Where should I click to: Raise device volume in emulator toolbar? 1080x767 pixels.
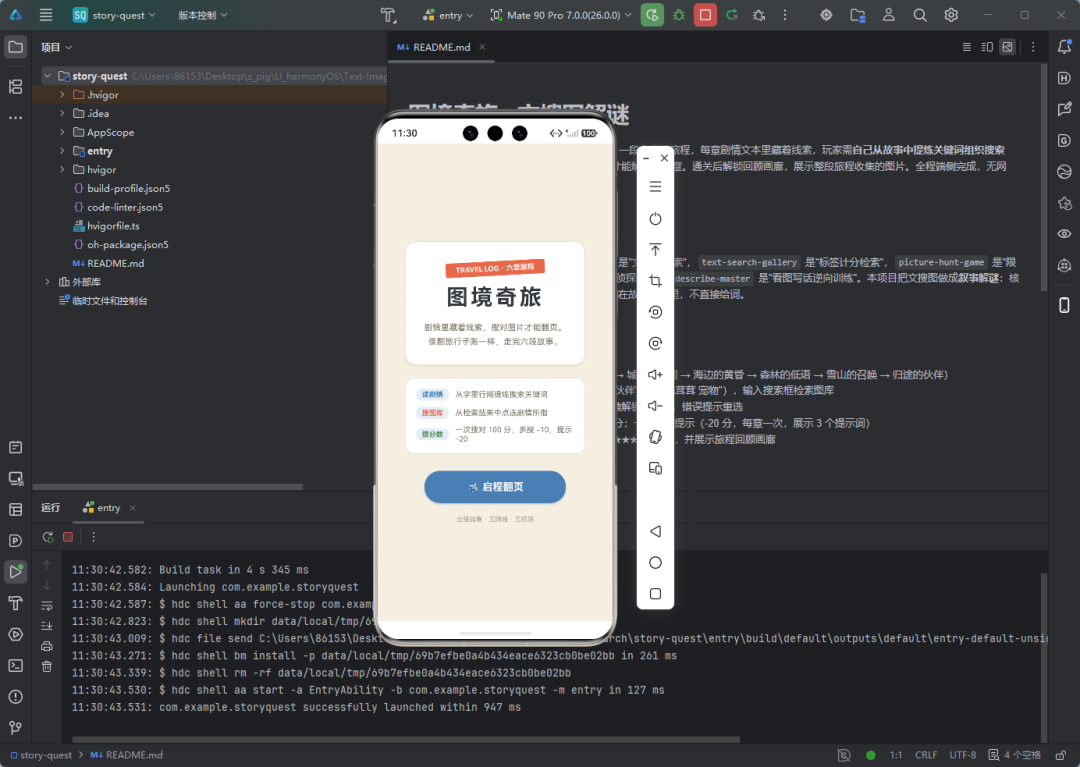point(655,375)
